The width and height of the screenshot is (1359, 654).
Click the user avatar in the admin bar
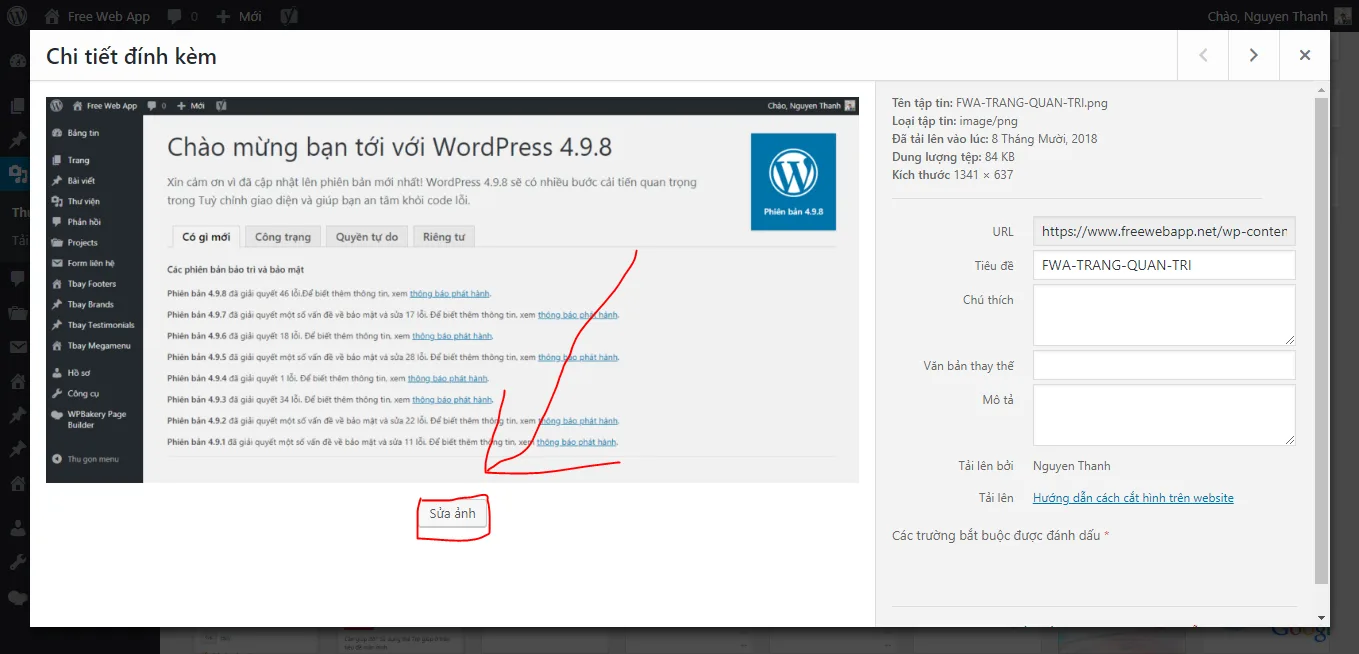(x=1342, y=16)
